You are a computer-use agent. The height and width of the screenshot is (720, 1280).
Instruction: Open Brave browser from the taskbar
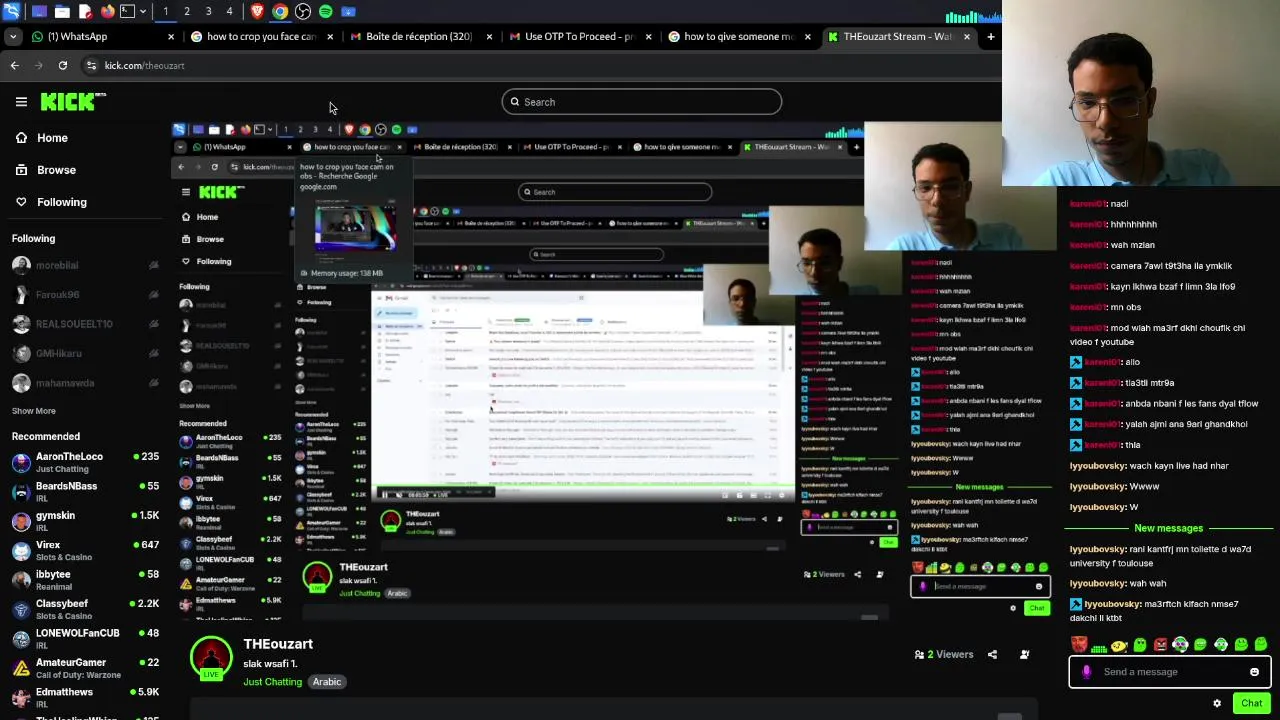257,12
